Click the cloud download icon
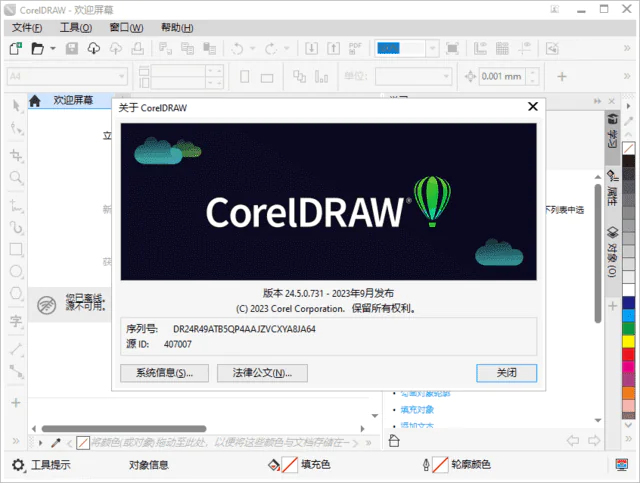Viewport: 640px width, 483px height. [x=94, y=49]
